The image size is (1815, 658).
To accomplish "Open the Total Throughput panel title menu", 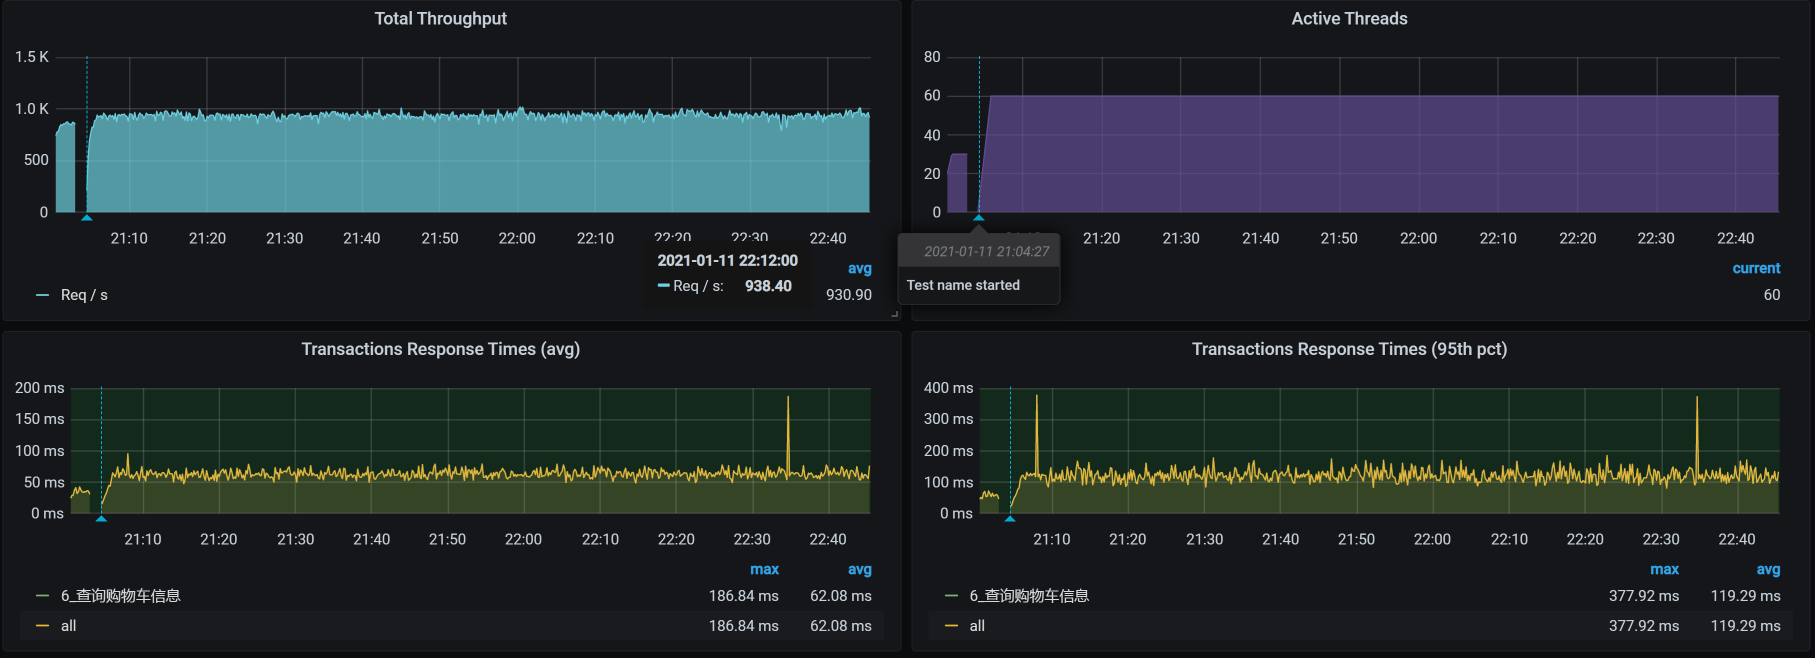I will pos(440,18).
